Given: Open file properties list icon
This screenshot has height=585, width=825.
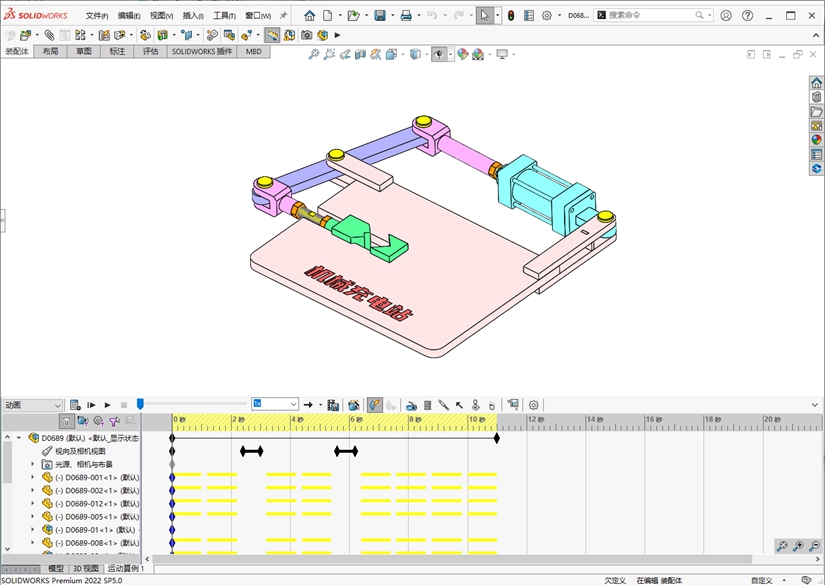Looking at the screenshot, I should [529, 16].
